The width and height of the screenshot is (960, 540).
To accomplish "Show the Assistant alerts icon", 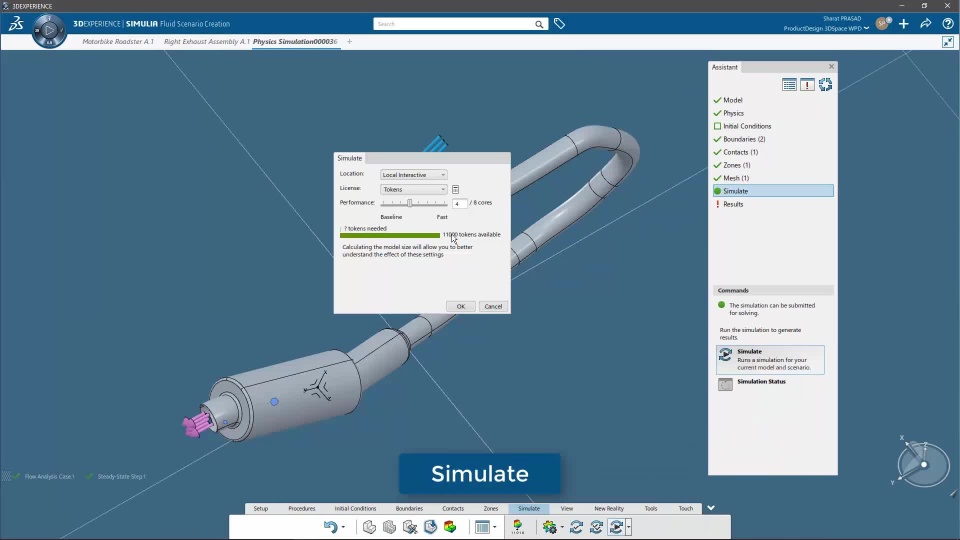I will tap(807, 84).
